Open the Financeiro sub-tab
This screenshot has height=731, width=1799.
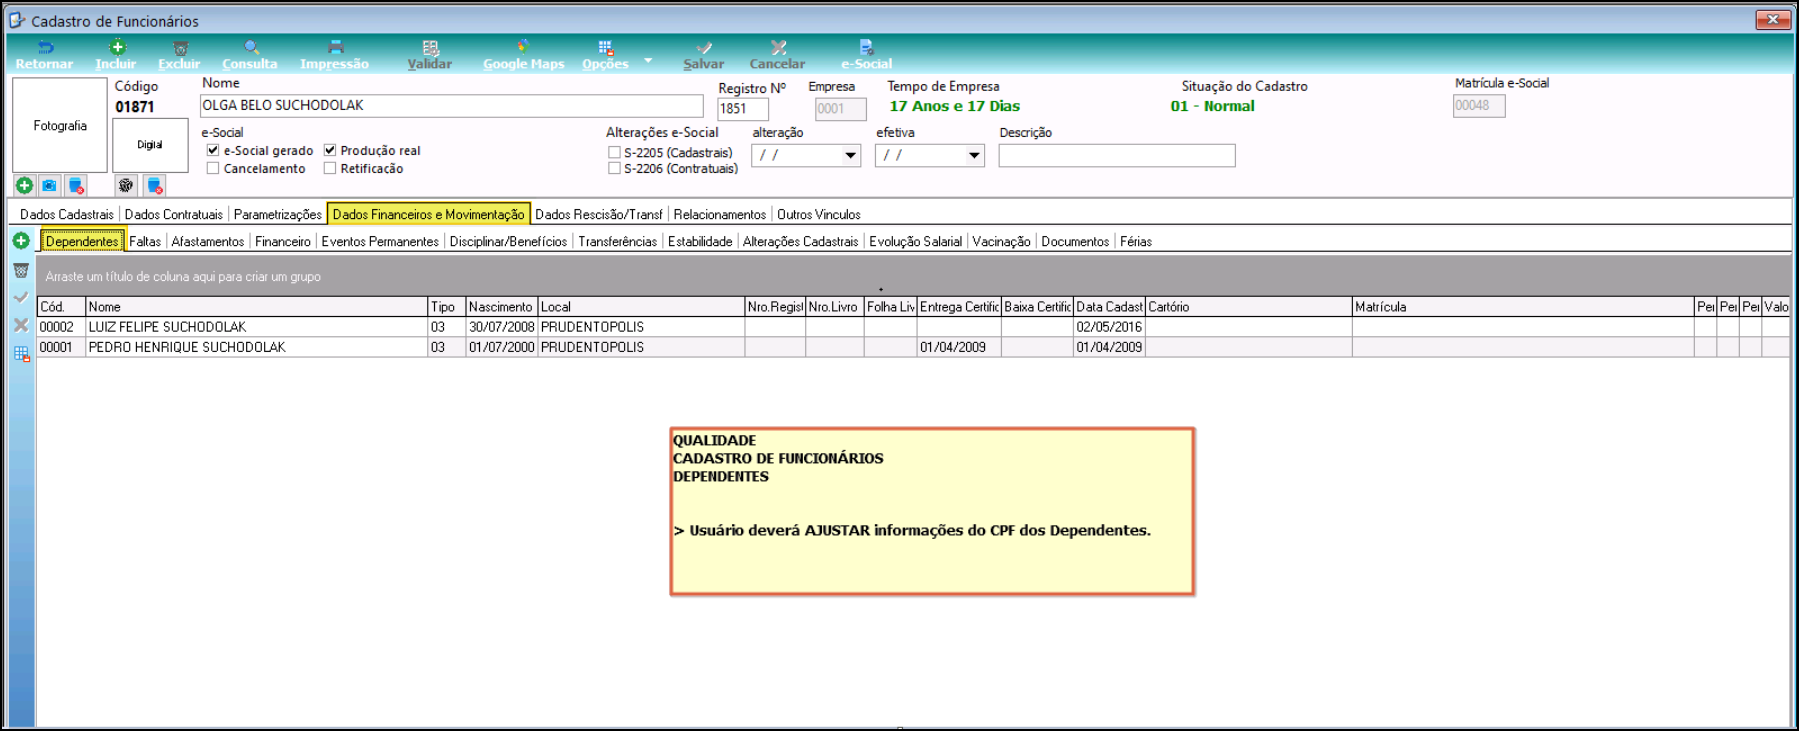[x=283, y=241]
